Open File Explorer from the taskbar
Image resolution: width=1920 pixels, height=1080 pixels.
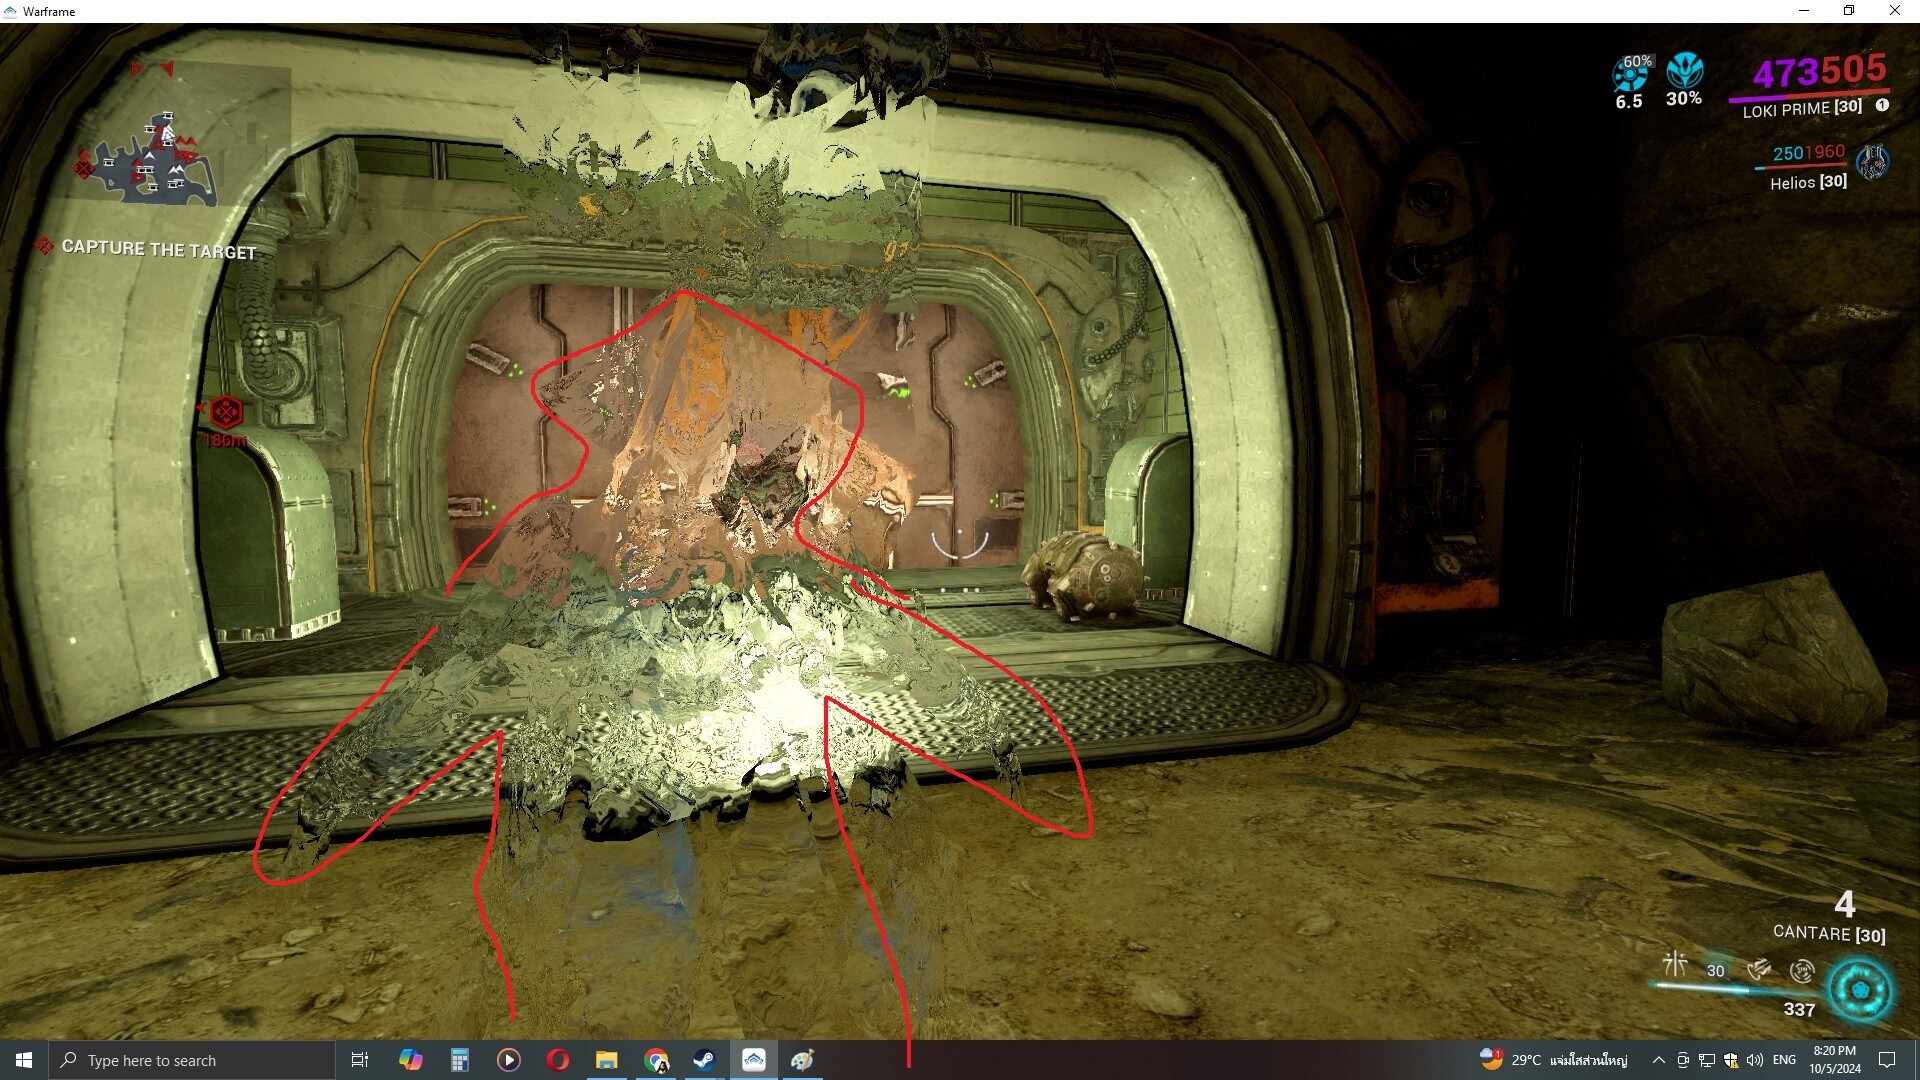click(x=608, y=1059)
